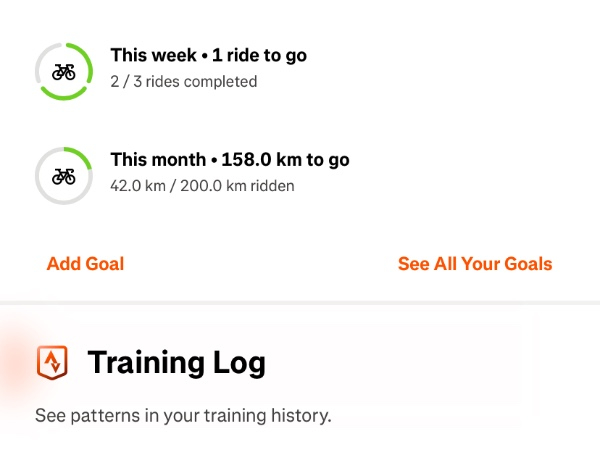Select the monthly distance progress ring
Image resolution: width=600 pixels, height=450 pixels.
tap(64, 176)
